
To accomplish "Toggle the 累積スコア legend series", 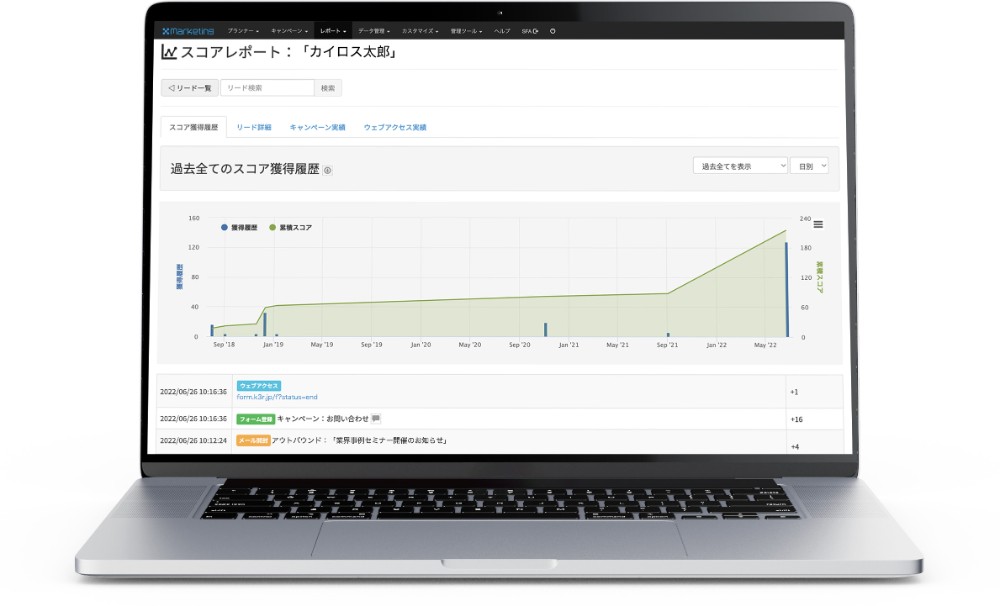I will pyautogui.click(x=290, y=228).
